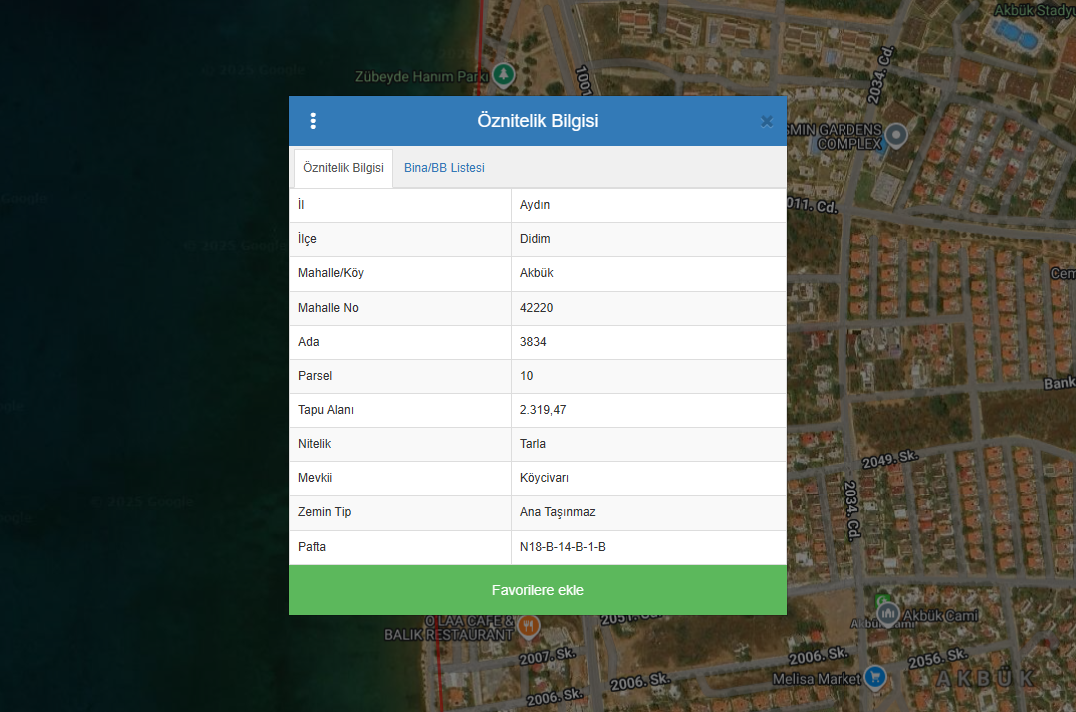Click the Akbük Cami map marker
Screen dimensions: 1076x712
click(886, 612)
